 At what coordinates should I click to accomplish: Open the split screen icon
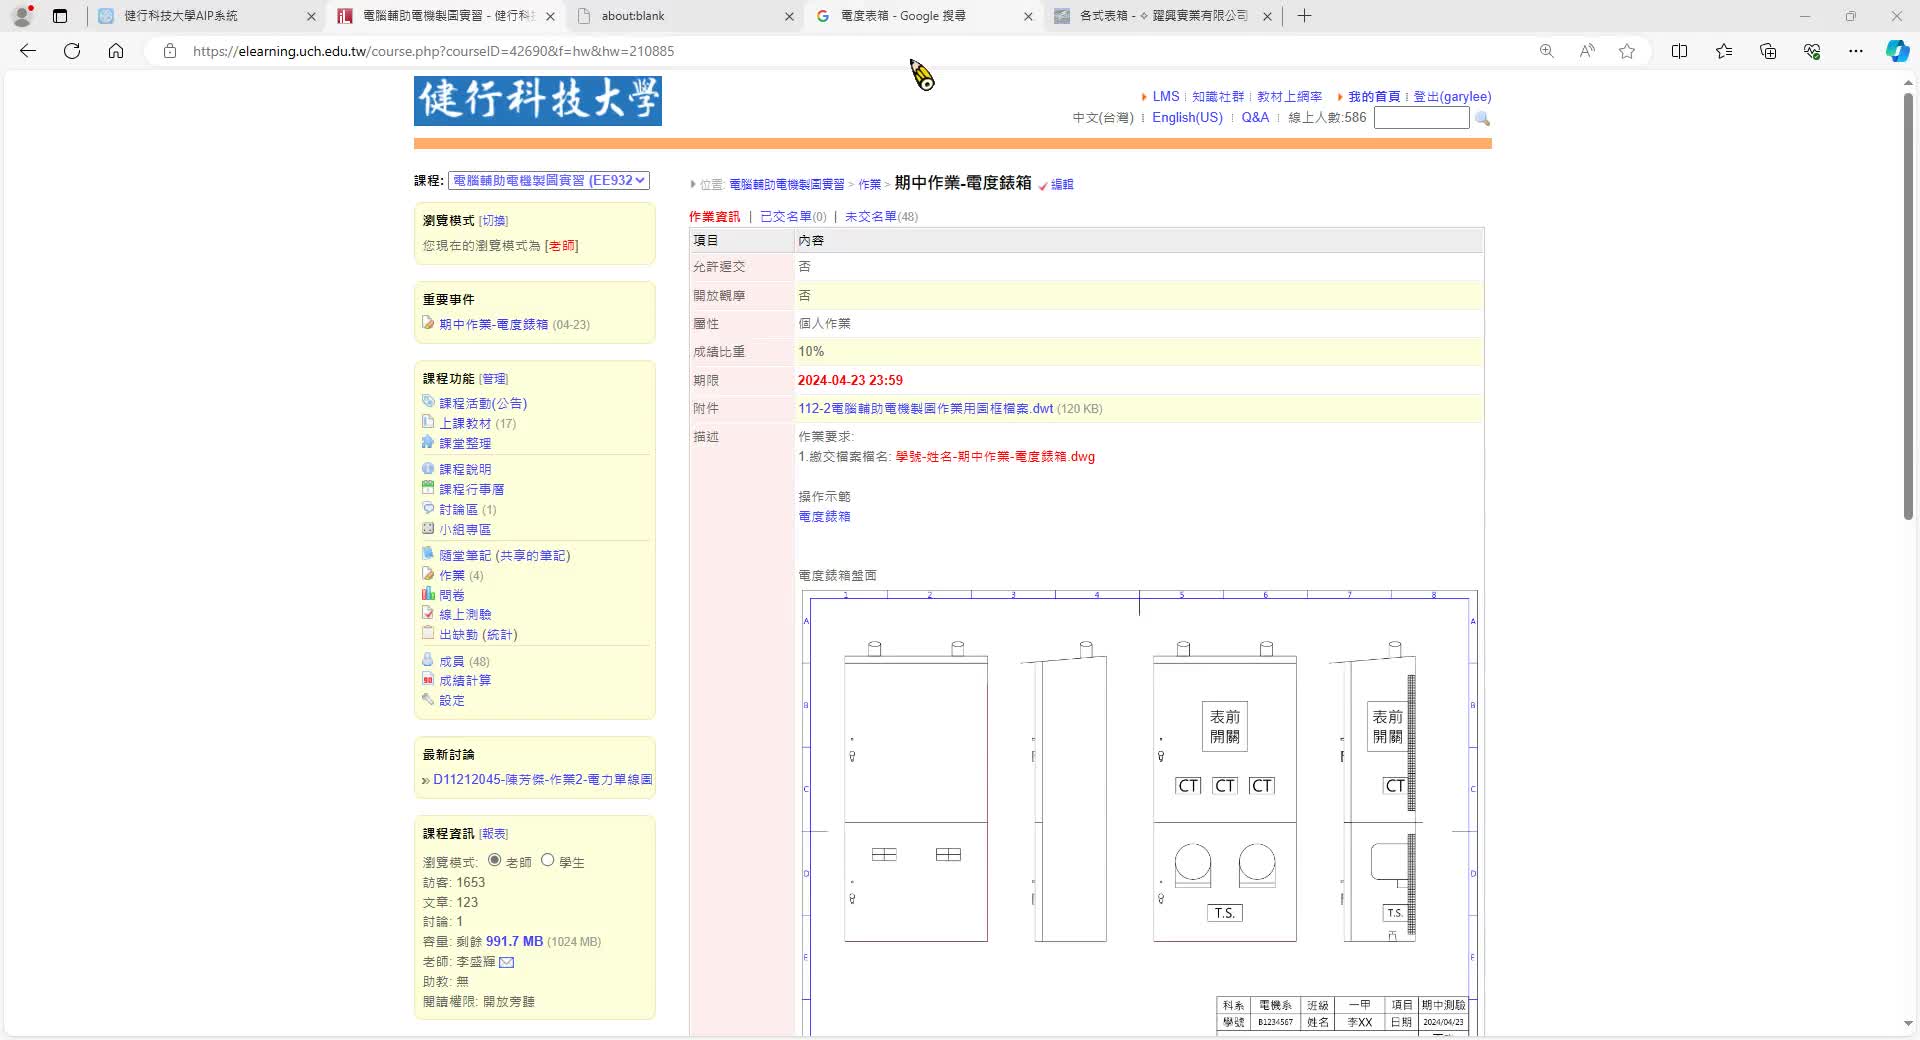coord(1679,51)
